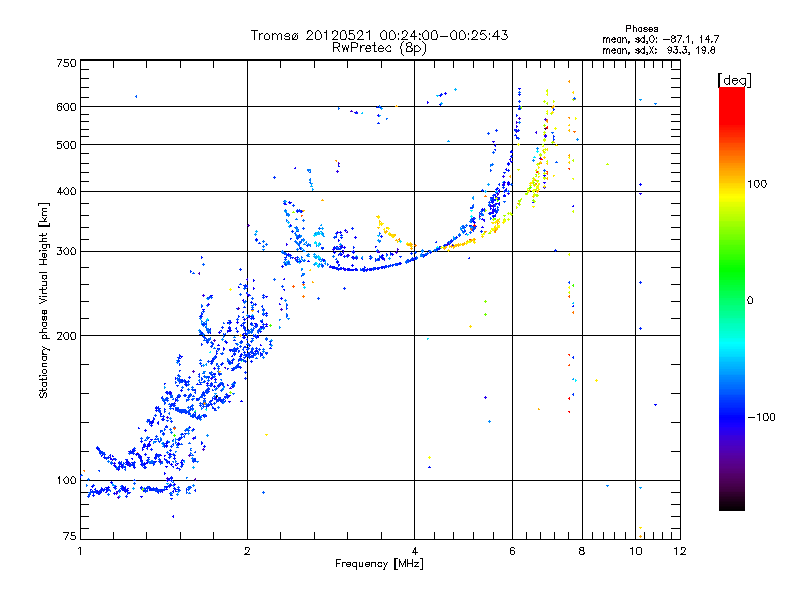
Task: Click the x-axis label 'Frequency [MHz]'
Action: coord(379,564)
